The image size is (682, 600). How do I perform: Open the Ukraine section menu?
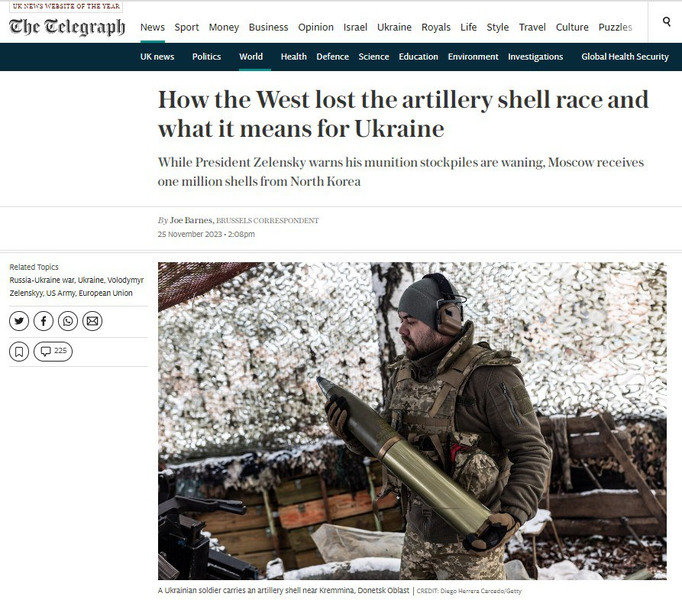coord(394,27)
